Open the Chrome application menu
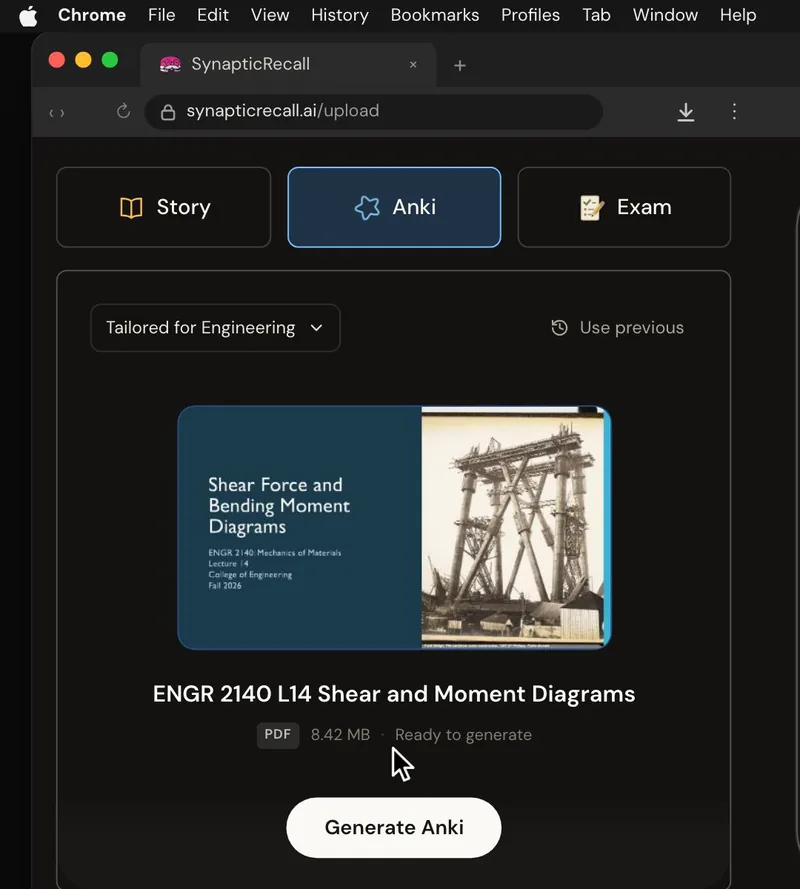This screenshot has height=889, width=800. coord(92,15)
